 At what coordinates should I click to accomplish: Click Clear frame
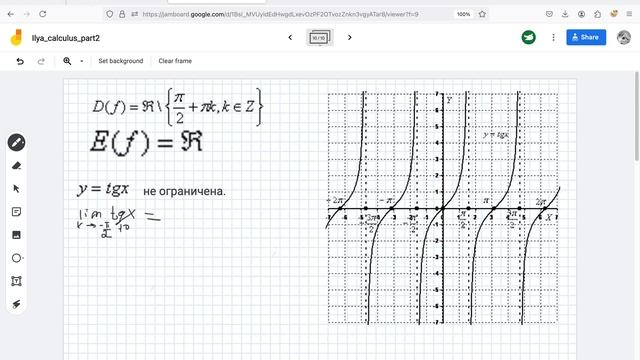click(175, 61)
